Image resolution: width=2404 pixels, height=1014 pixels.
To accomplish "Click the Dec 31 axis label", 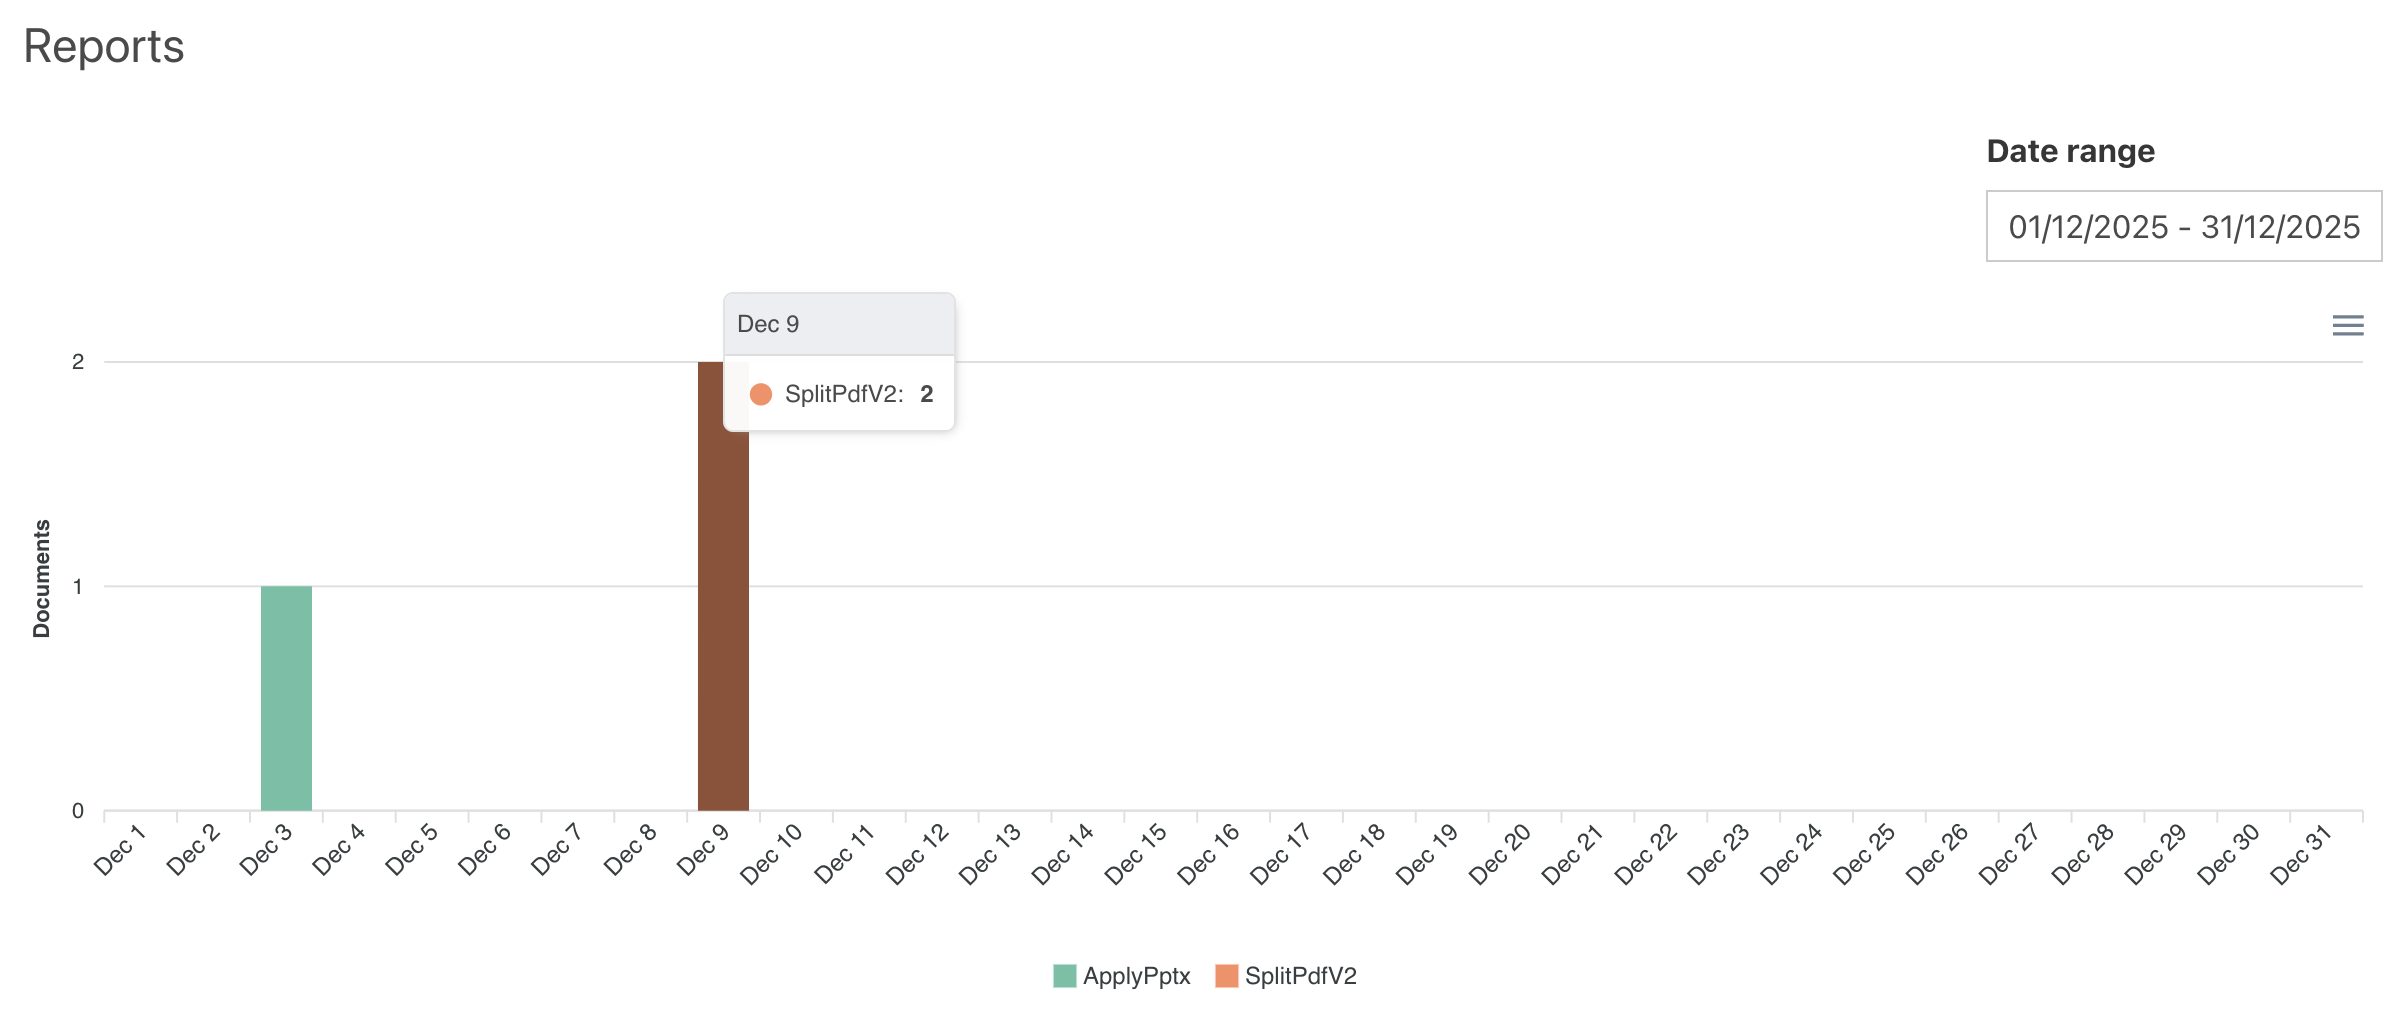I will click(2300, 854).
